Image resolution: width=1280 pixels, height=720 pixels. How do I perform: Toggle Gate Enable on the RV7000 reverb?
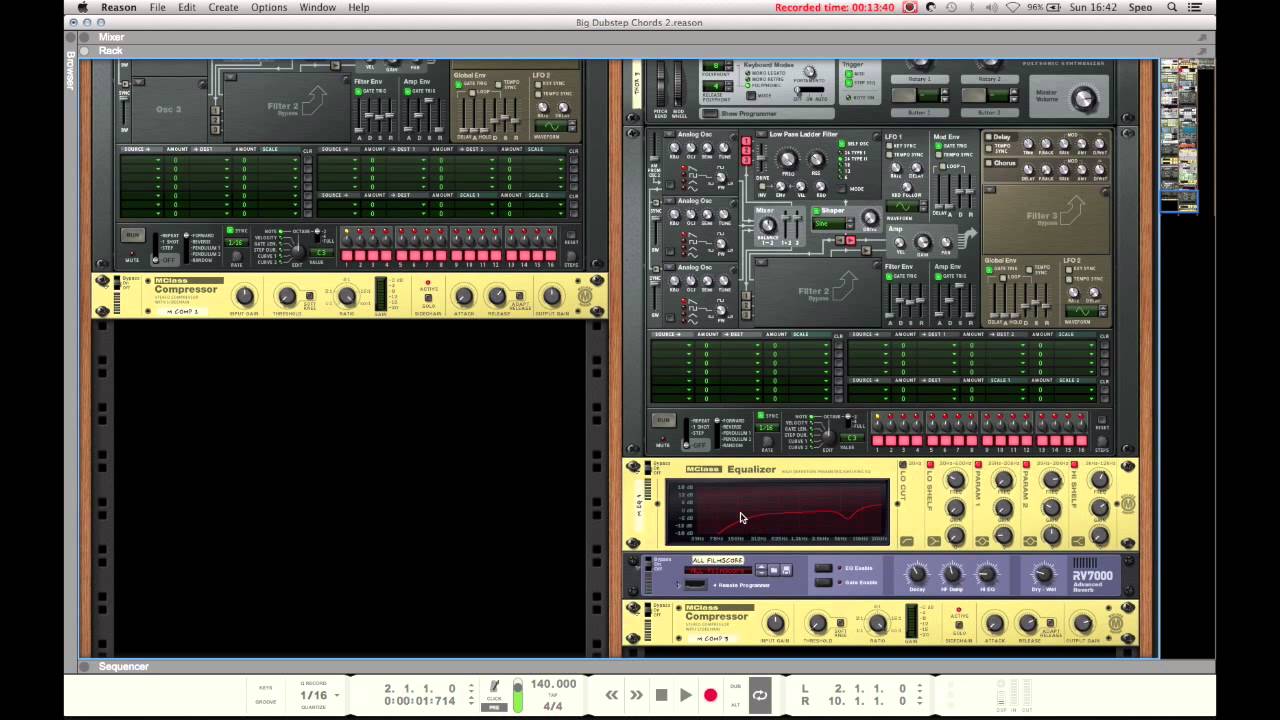pos(824,582)
